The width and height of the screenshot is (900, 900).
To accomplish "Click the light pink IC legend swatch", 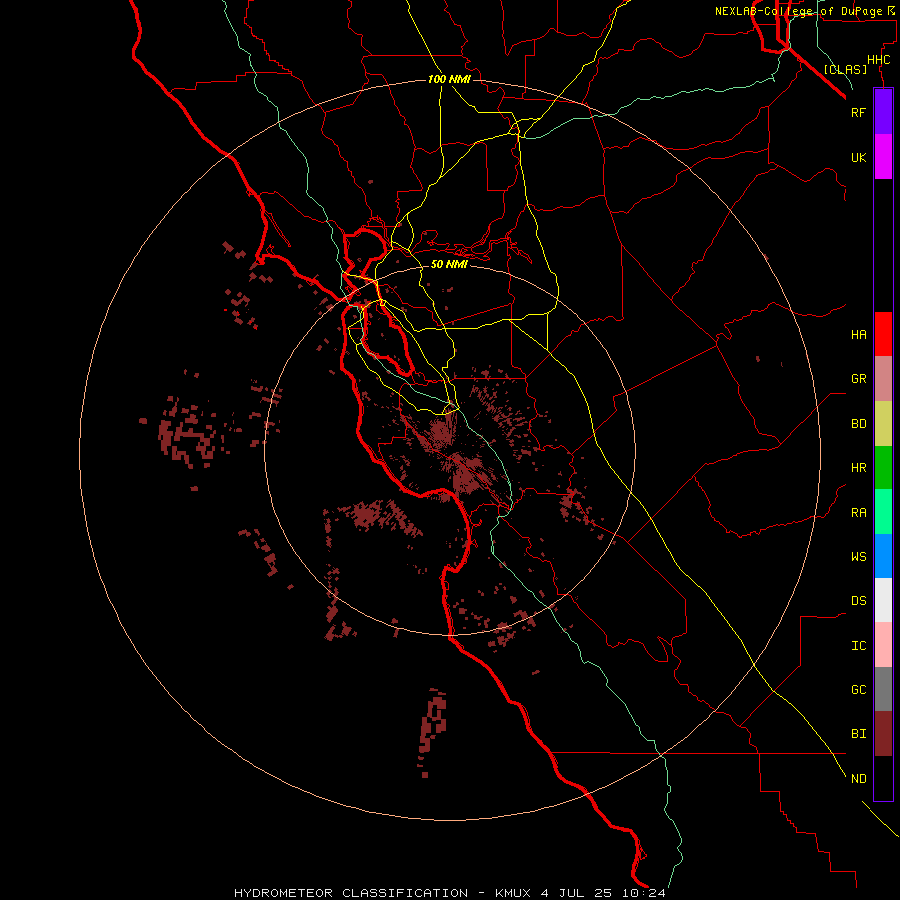I will point(883,645).
